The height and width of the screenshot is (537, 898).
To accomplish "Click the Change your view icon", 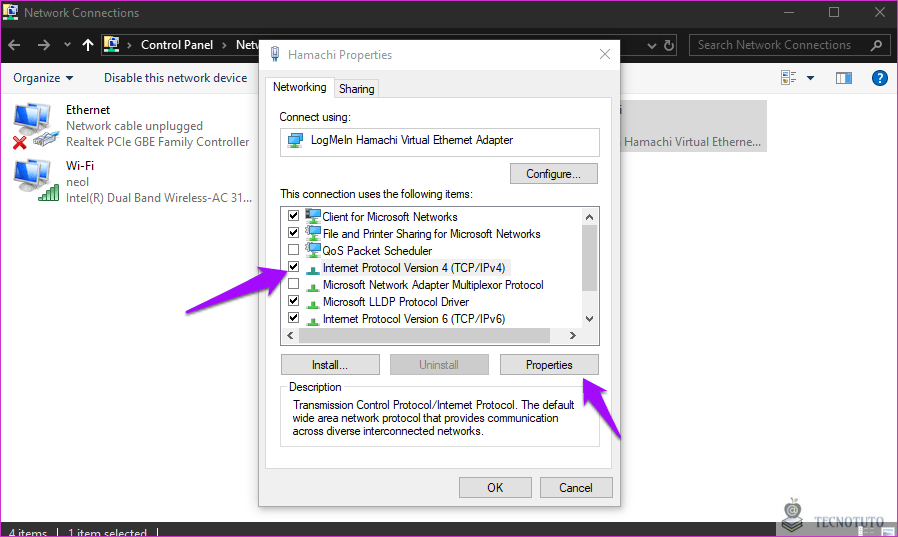I will pyautogui.click(x=789, y=78).
